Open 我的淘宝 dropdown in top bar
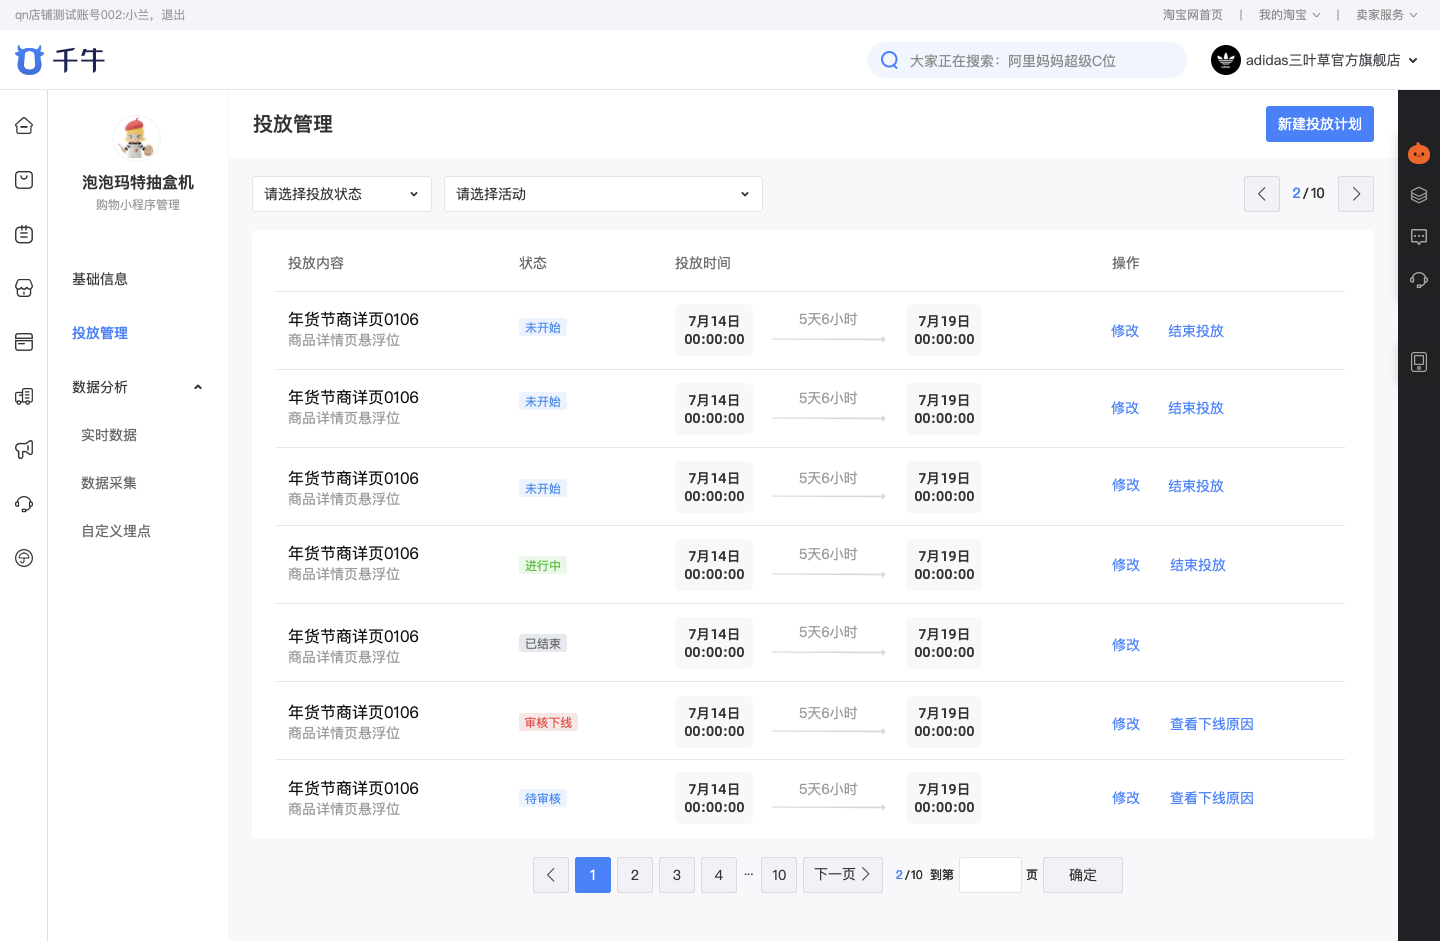Viewport: 1440px width, 941px height. 1289,15
